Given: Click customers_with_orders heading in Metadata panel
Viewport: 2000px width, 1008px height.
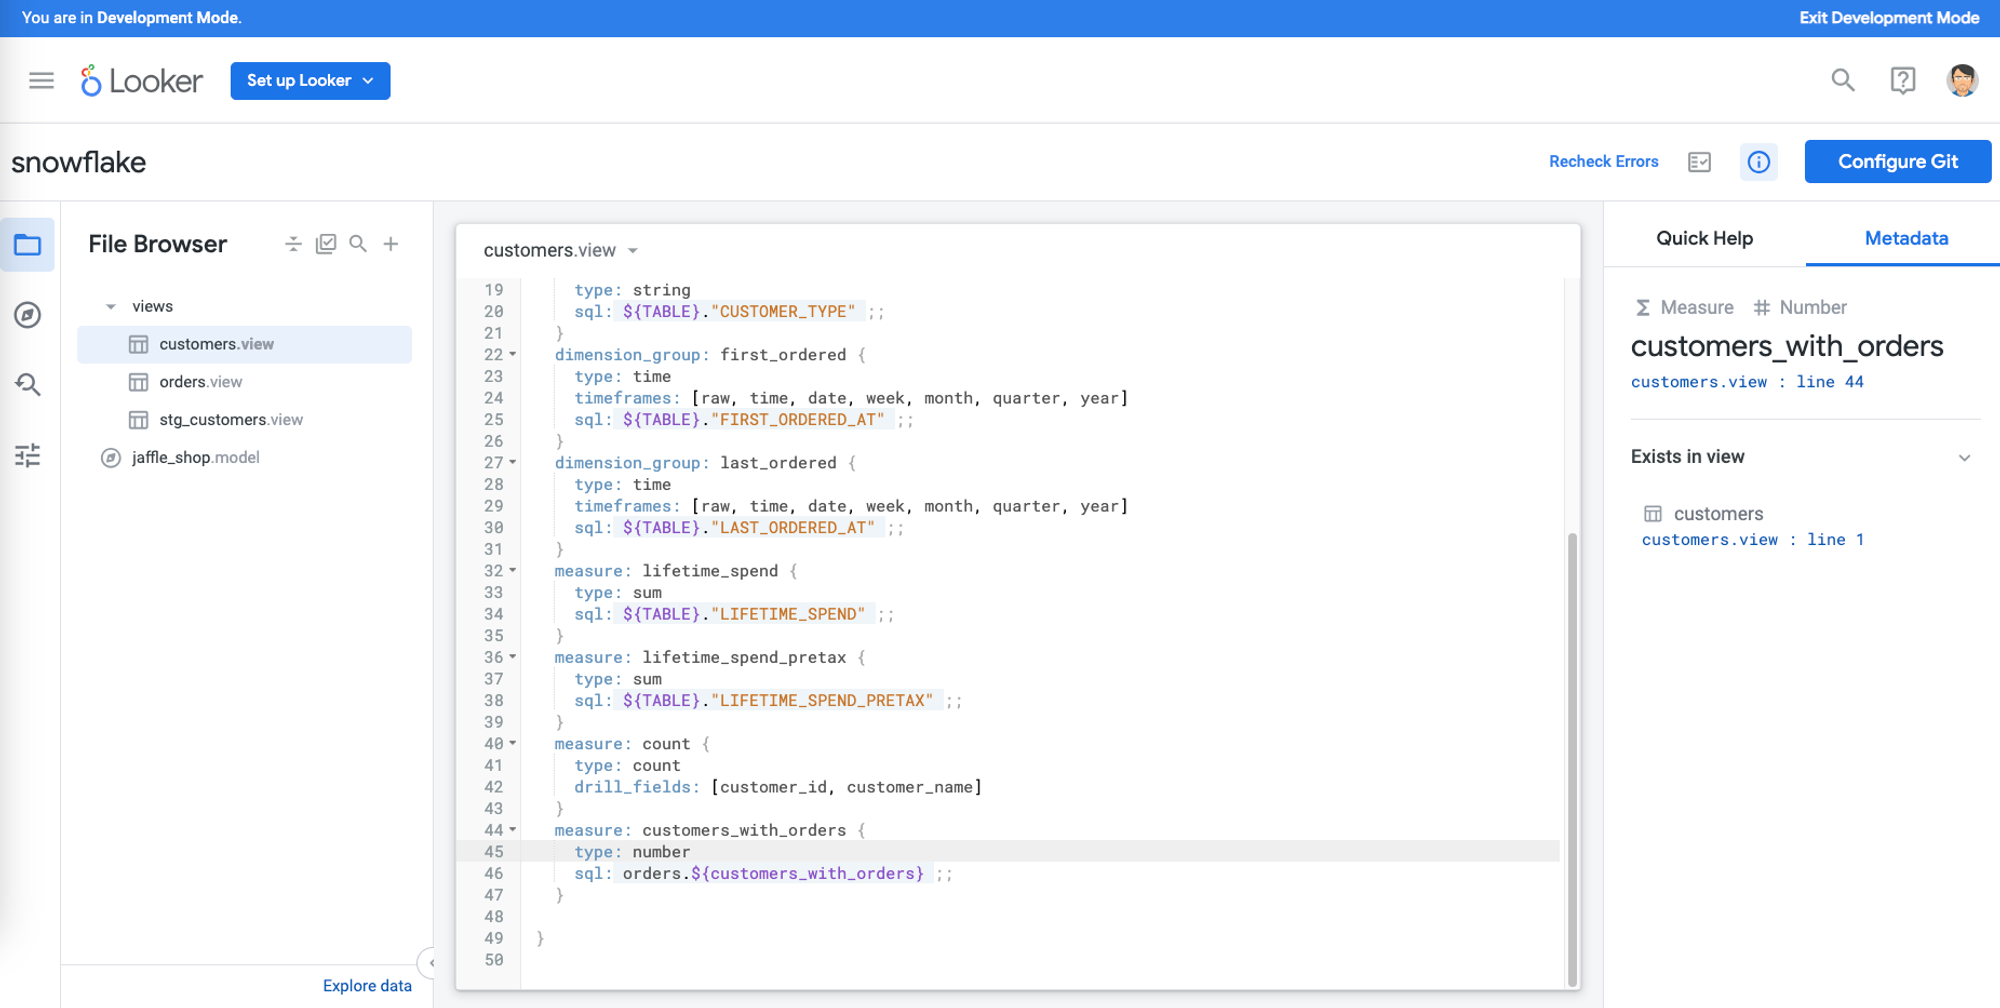Looking at the screenshot, I should (x=1787, y=346).
